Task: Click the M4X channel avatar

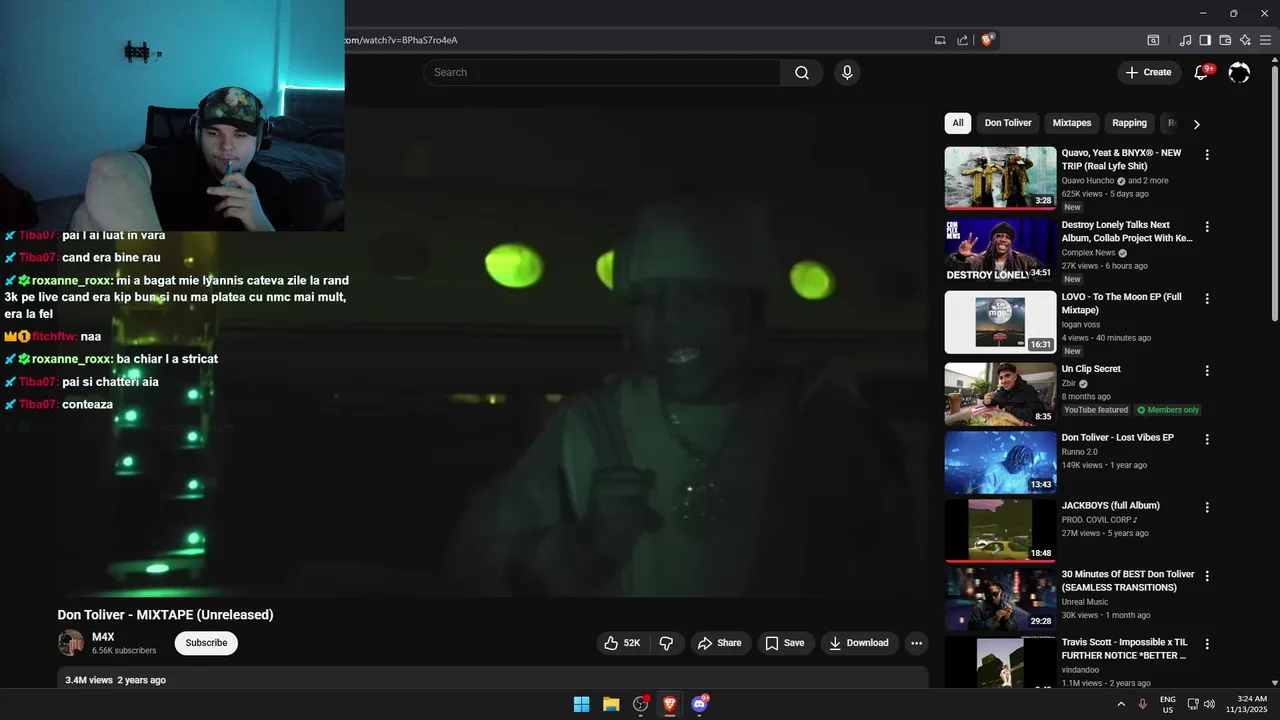Action: [71, 643]
